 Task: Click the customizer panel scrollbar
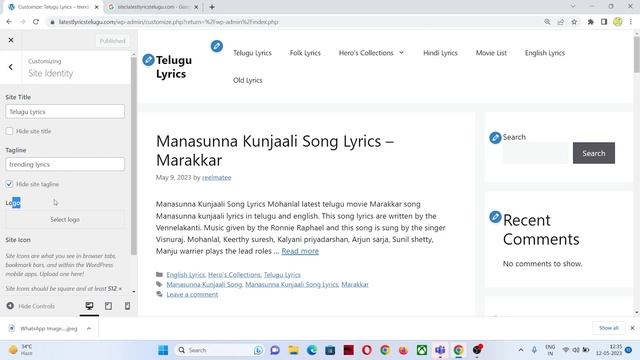click(x=133, y=156)
